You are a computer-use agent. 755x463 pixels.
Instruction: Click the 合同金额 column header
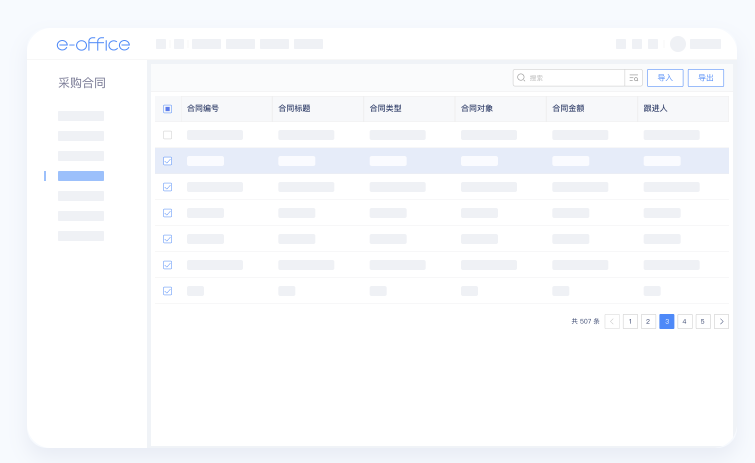[x=568, y=108]
